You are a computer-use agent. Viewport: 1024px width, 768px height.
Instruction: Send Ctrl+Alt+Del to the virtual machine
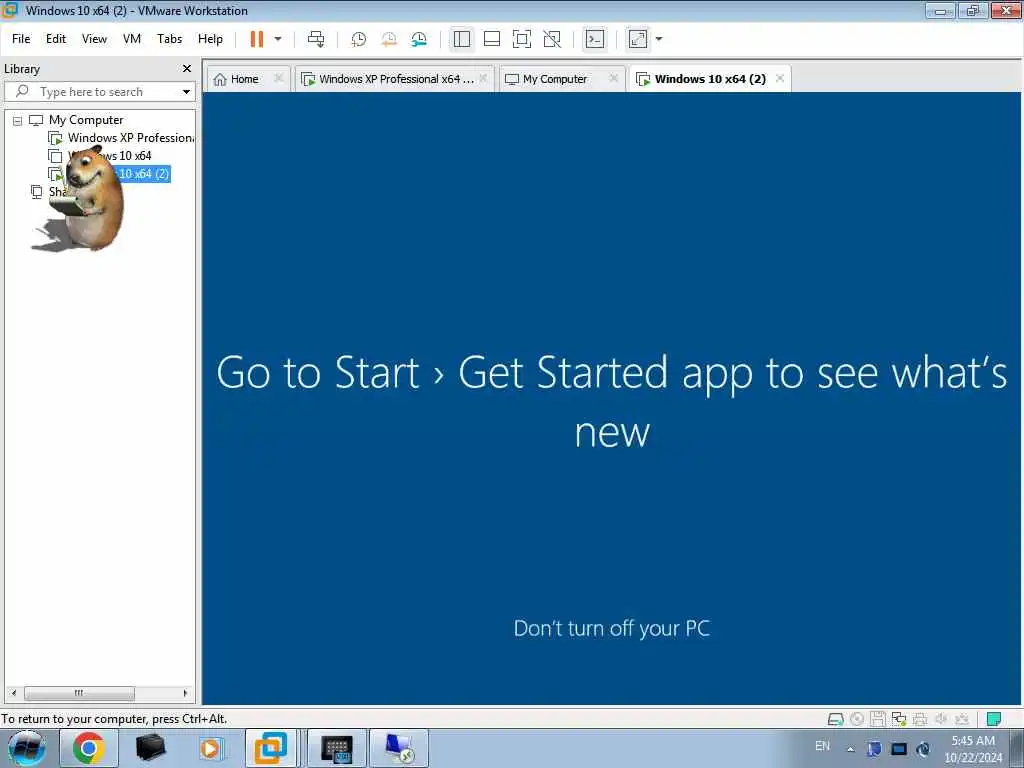(316, 39)
